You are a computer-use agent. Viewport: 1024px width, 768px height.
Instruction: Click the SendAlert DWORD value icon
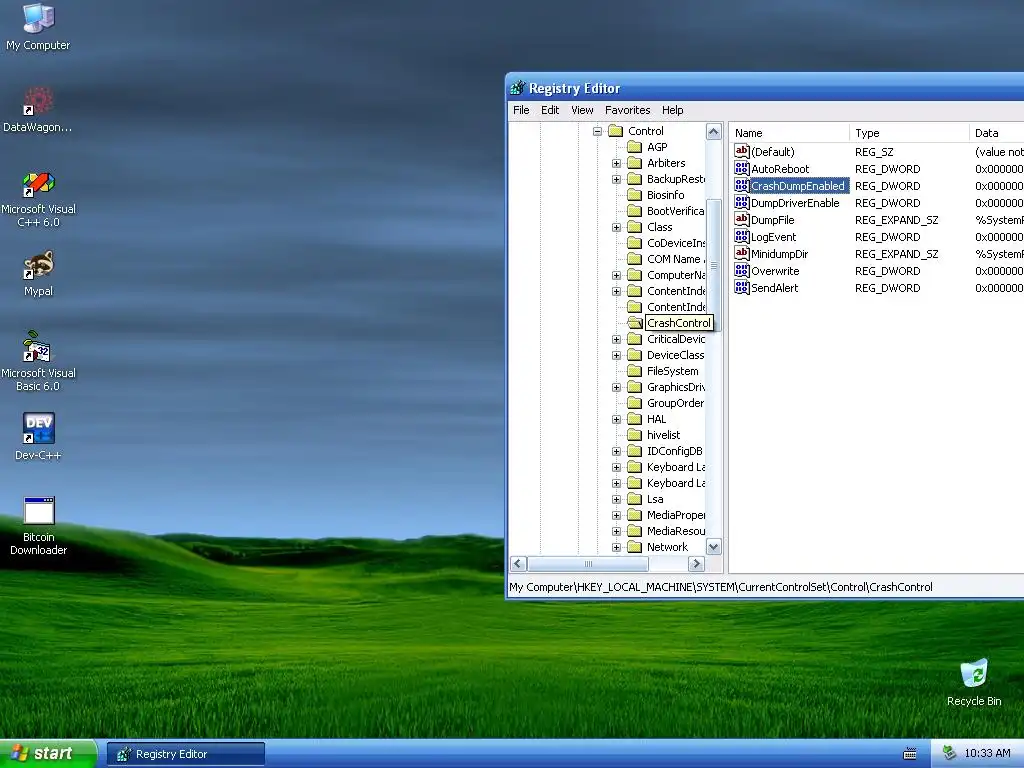[741, 287]
